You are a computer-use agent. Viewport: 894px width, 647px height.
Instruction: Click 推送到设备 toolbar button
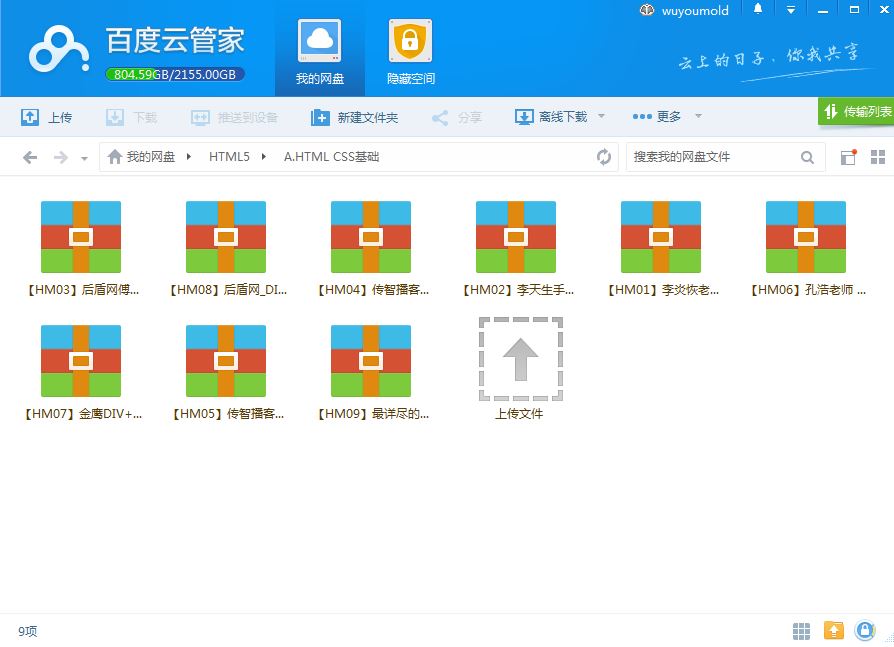tap(234, 117)
